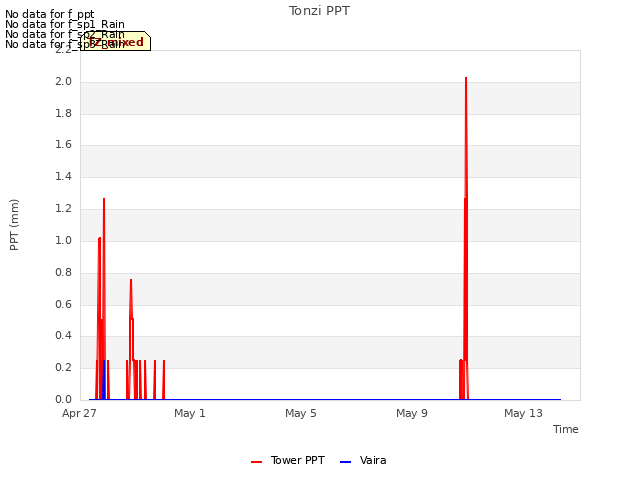
Task: Click the May 9 x-axis tick label
Action: point(412,413)
